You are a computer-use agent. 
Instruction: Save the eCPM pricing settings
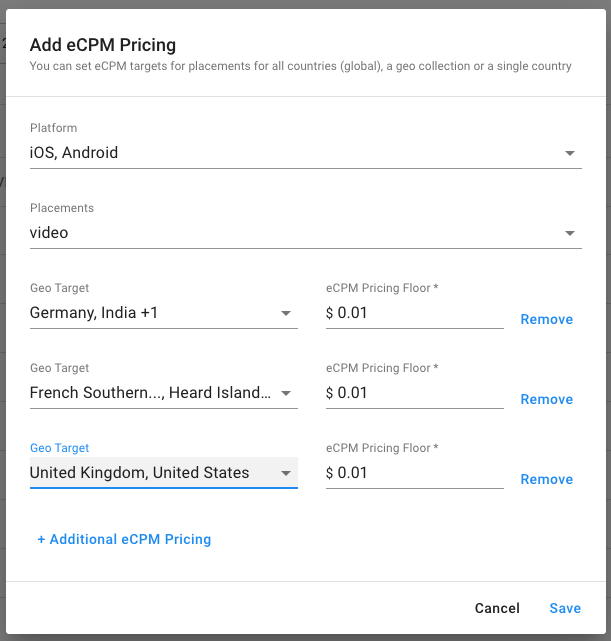[565, 608]
